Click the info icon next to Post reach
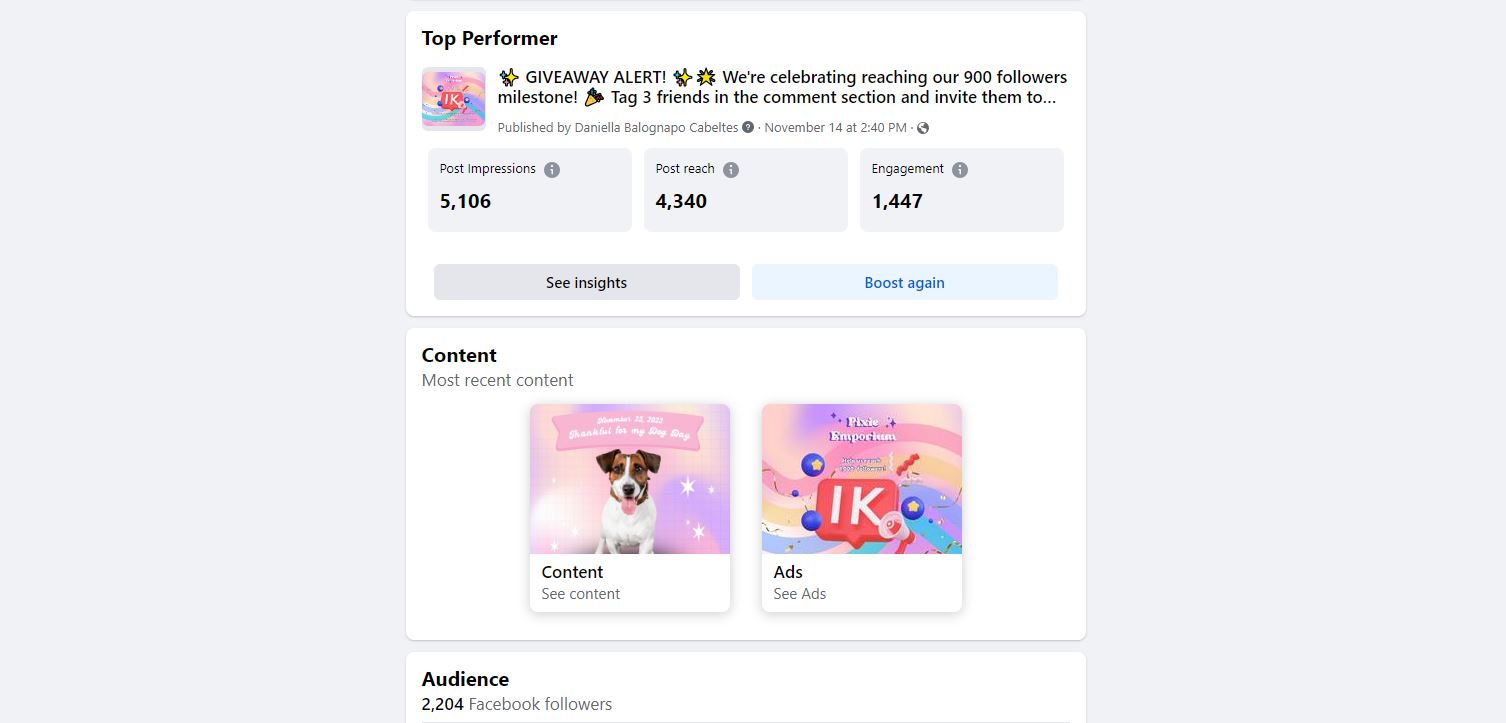This screenshot has height=723, width=1506. point(731,170)
